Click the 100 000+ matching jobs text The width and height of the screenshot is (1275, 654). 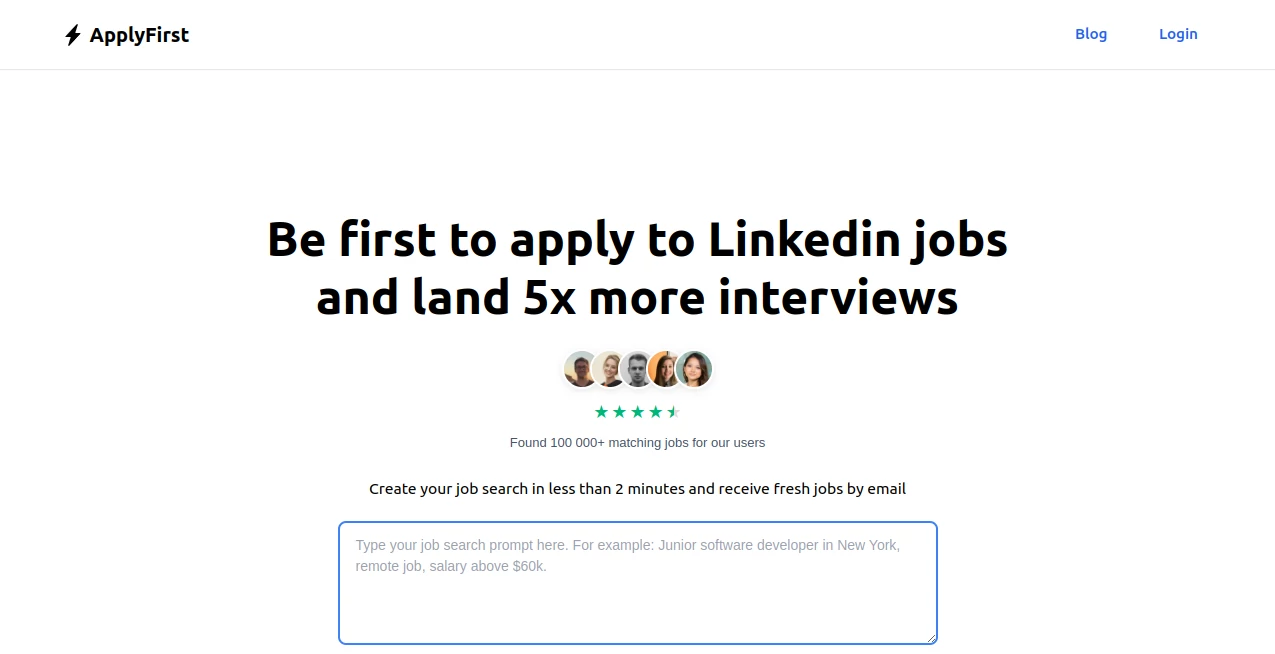[637, 442]
